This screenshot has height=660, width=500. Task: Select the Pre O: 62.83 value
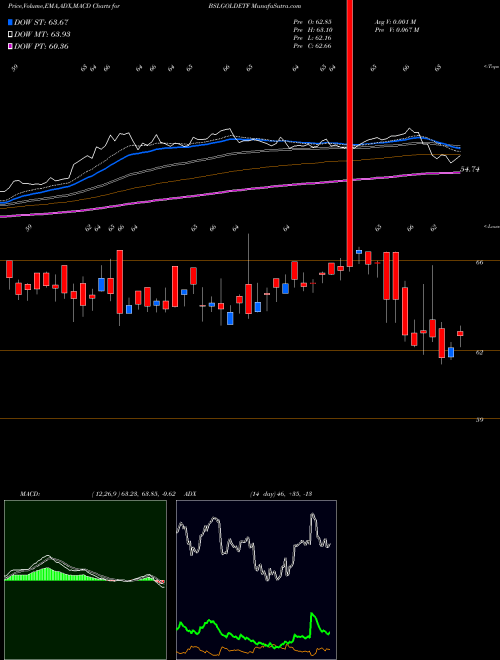312,22
